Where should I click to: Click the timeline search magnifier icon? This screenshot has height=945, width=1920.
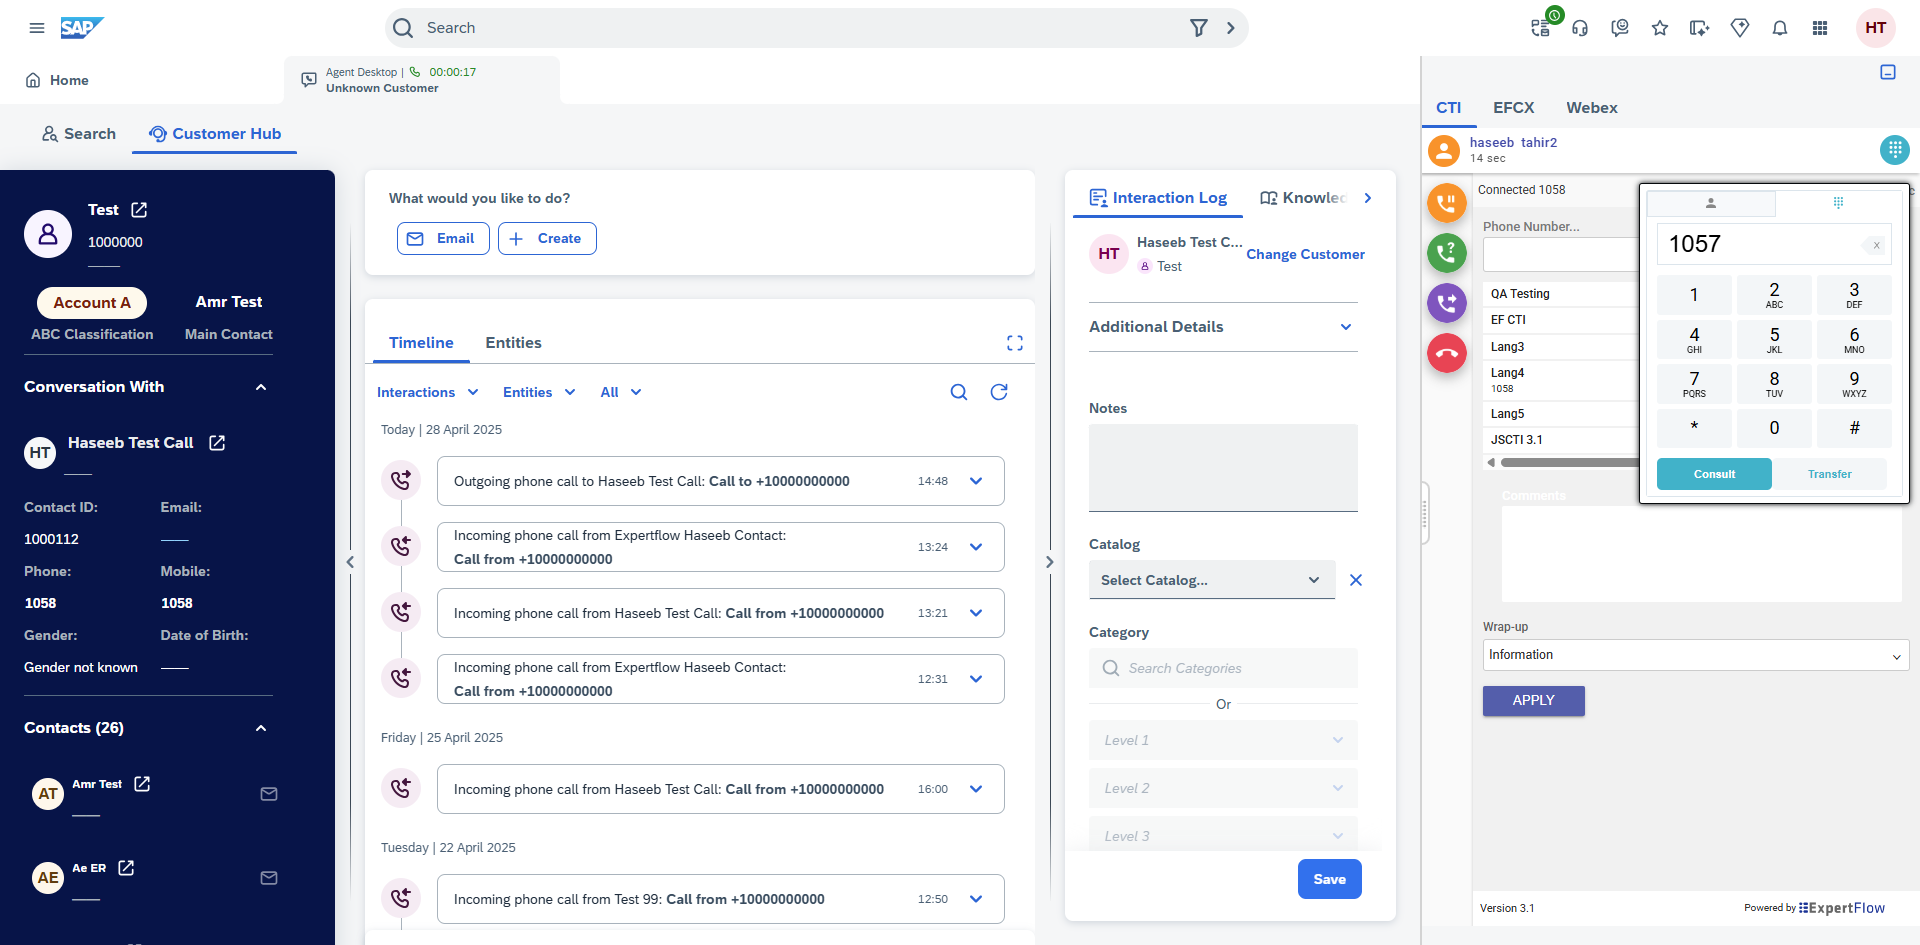pyautogui.click(x=958, y=392)
